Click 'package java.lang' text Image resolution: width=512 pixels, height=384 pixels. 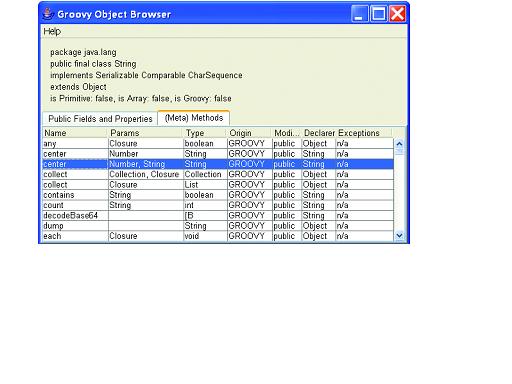coord(83,52)
